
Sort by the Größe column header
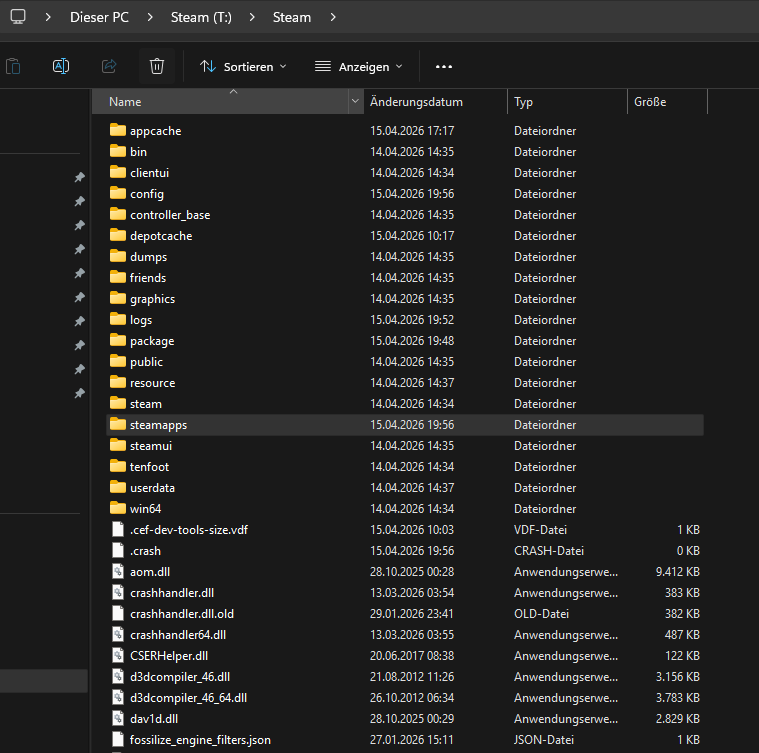click(650, 102)
